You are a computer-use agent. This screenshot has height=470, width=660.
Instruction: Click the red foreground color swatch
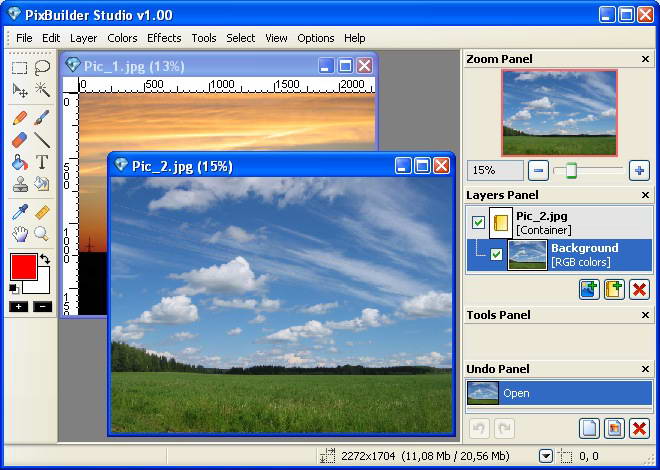point(24,266)
